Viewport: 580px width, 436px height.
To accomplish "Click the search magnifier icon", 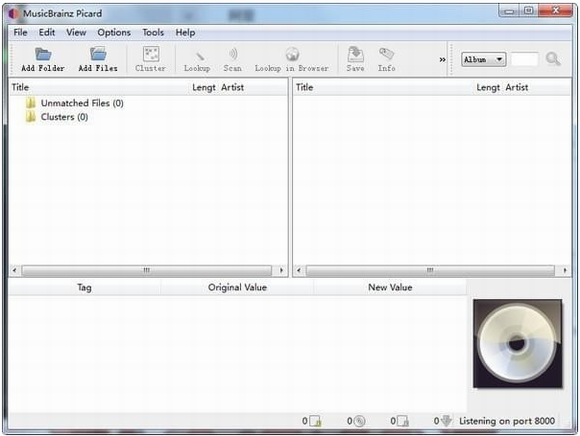I will click(x=553, y=59).
